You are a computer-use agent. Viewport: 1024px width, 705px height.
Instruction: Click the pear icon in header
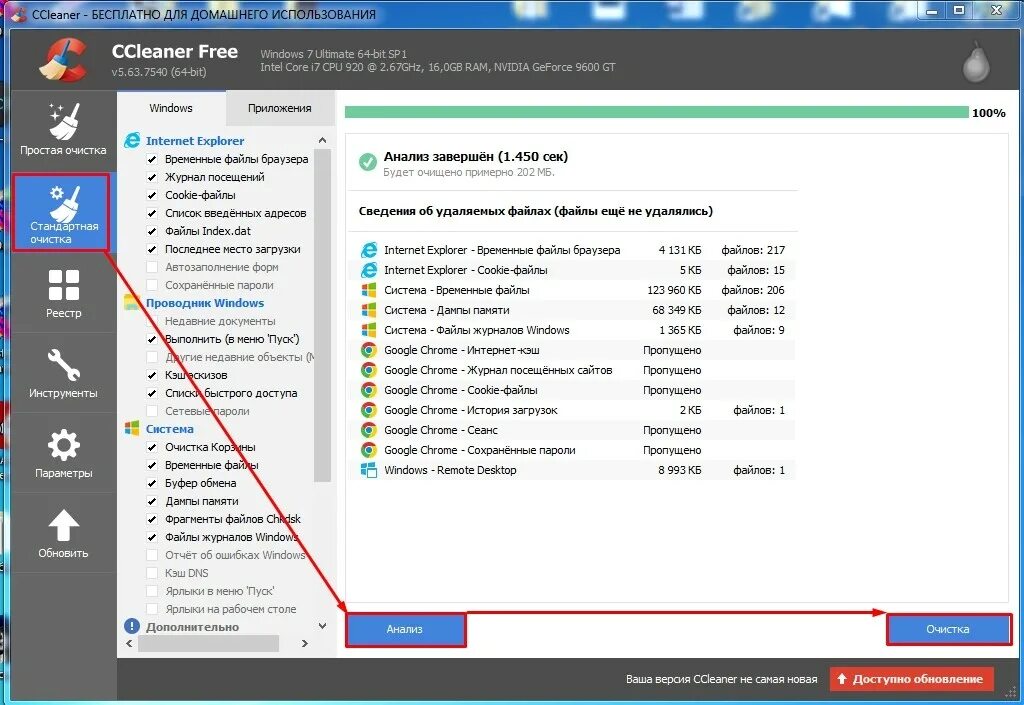(976, 62)
